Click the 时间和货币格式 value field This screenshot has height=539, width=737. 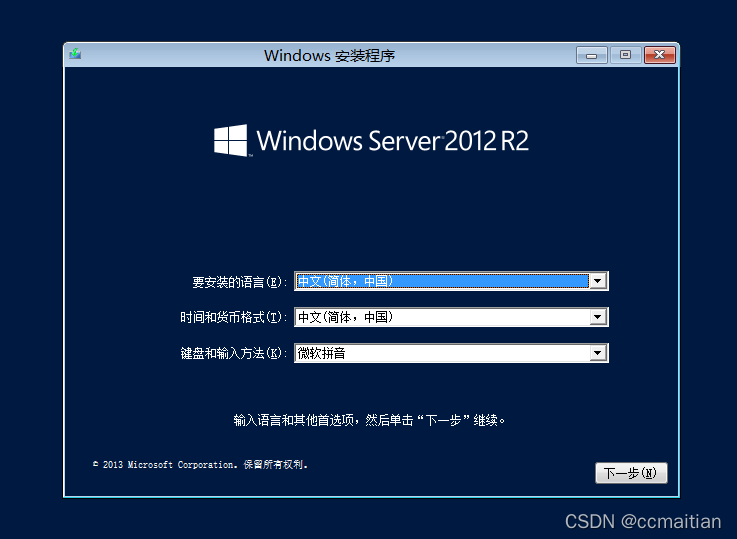point(441,318)
